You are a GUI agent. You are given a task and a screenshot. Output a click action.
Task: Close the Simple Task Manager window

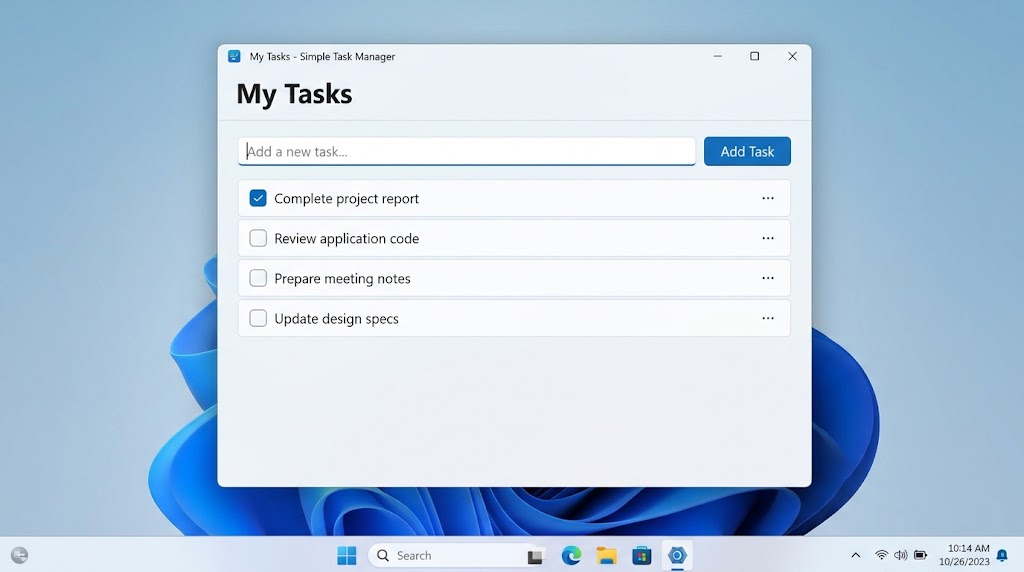[x=792, y=56]
